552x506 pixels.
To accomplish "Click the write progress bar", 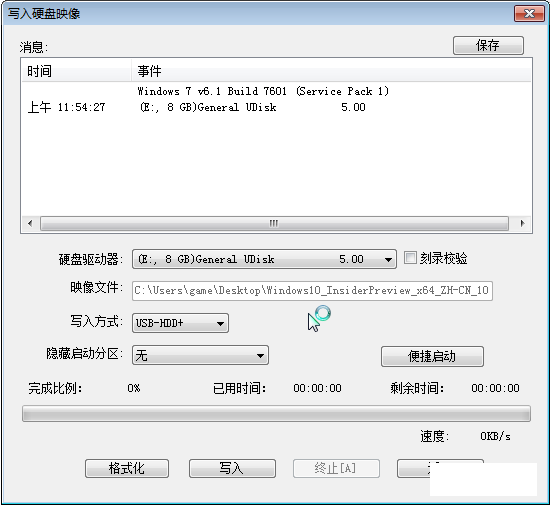I will [276, 414].
